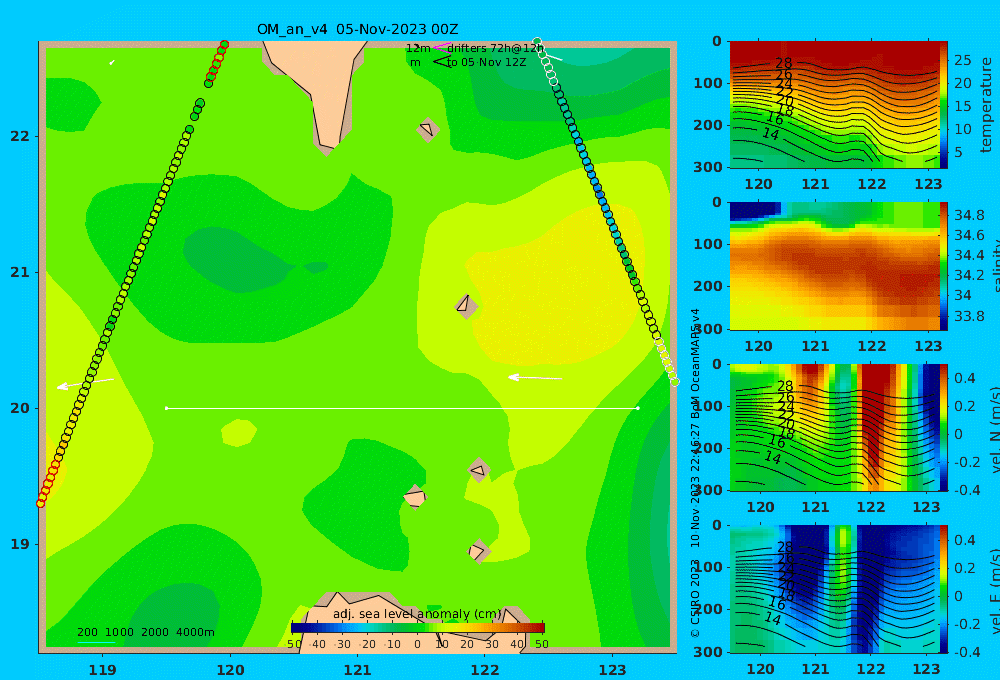Click the small triangular island near 20.75°N
1000x680 pixels.
pos(466,306)
